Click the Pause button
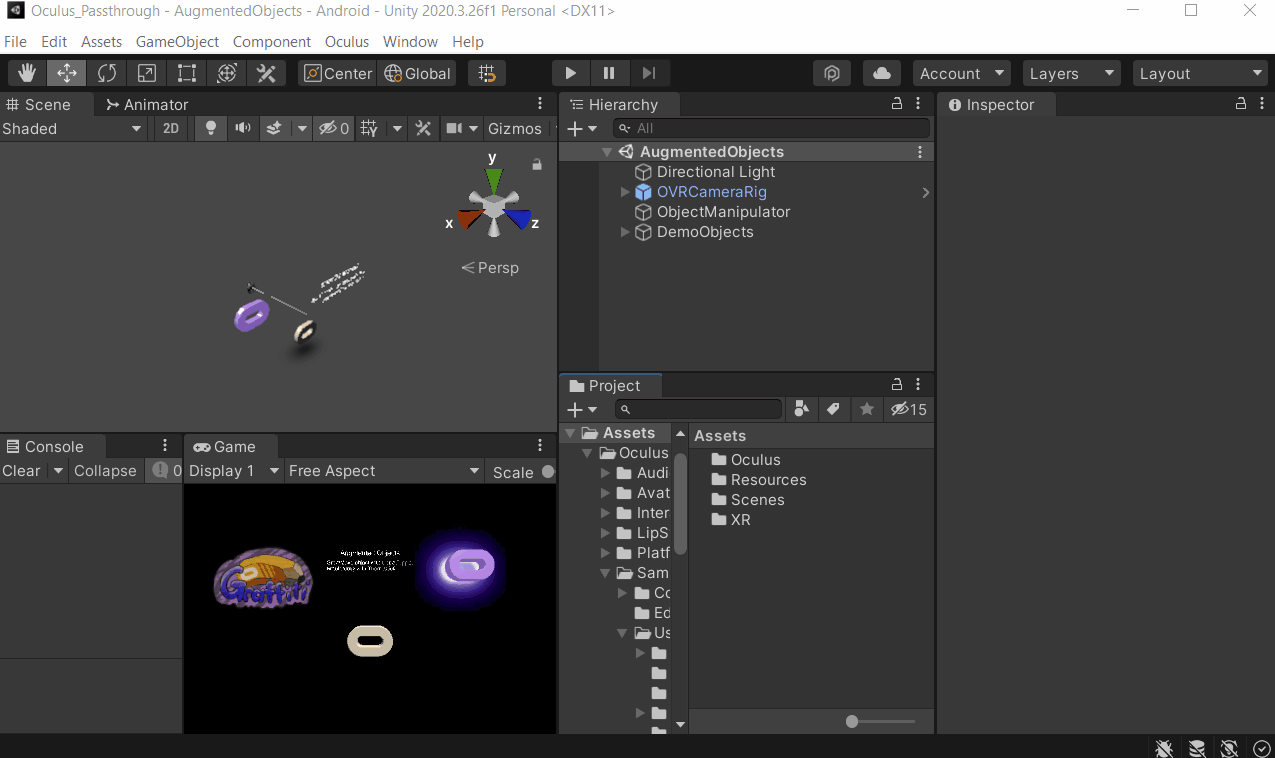The width and height of the screenshot is (1275, 758). [609, 73]
